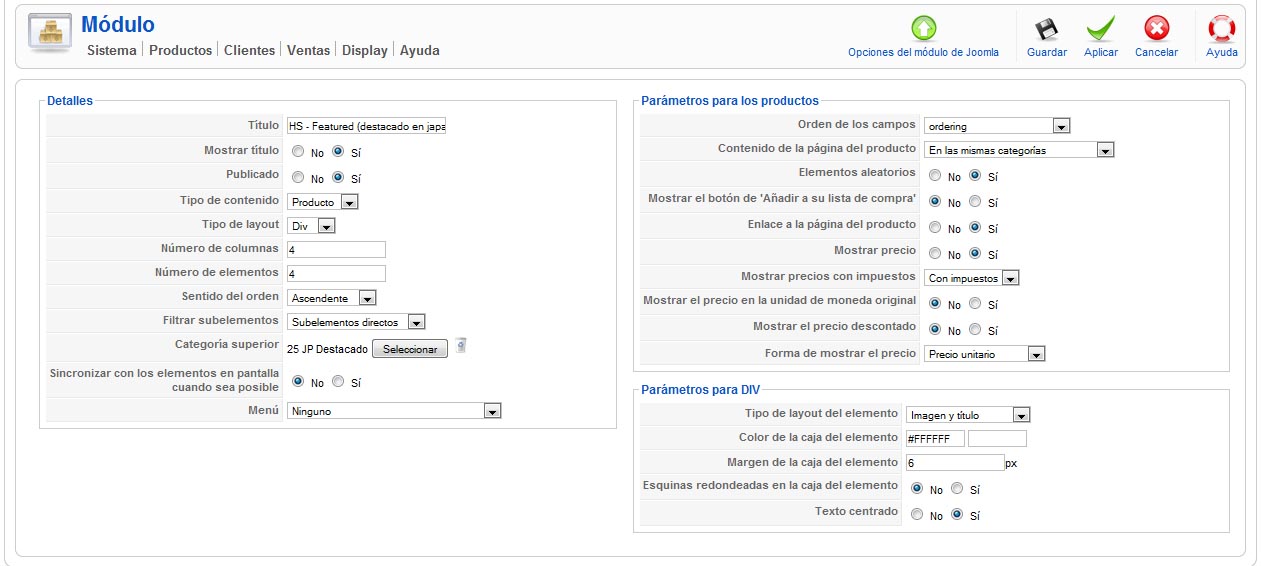Click the Opciones del módulo de Joomla link
1261x566 pixels.
click(923, 52)
